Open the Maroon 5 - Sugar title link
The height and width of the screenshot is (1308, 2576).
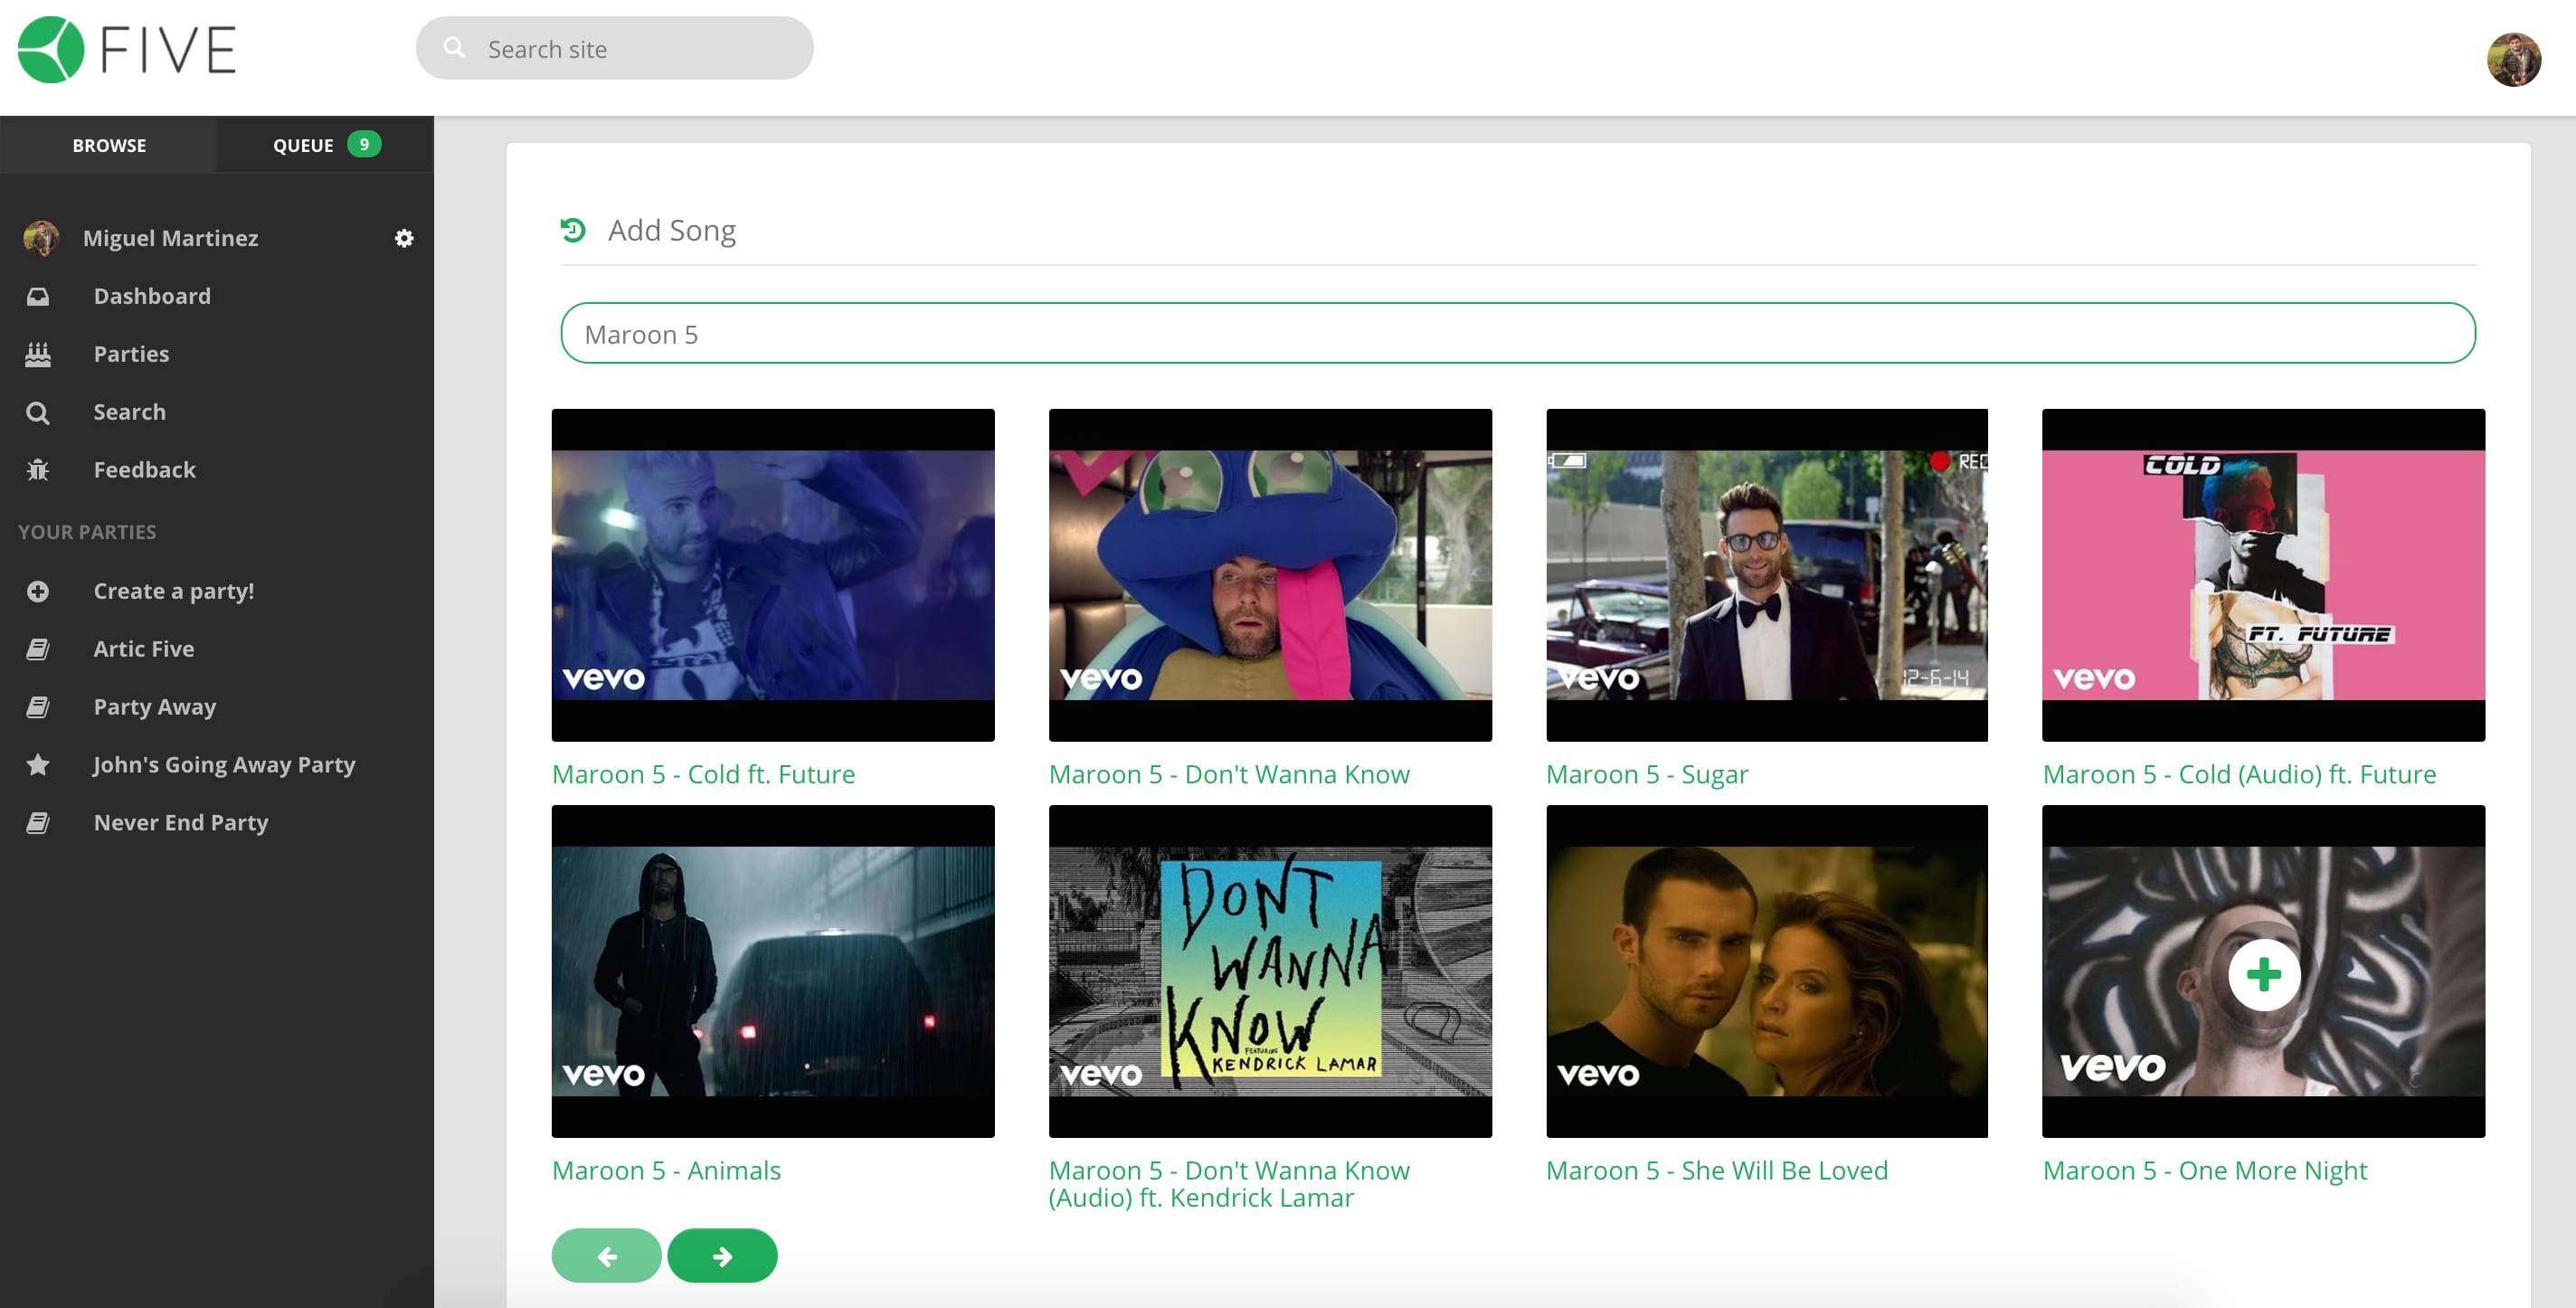(1646, 774)
